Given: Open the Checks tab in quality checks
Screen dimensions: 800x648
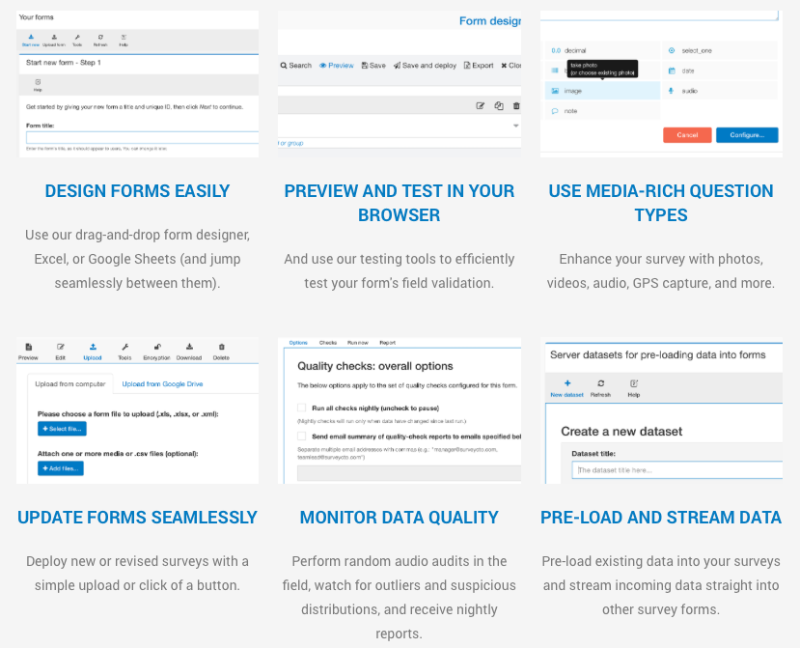Looking at the screenshot, I should point(328,343).
